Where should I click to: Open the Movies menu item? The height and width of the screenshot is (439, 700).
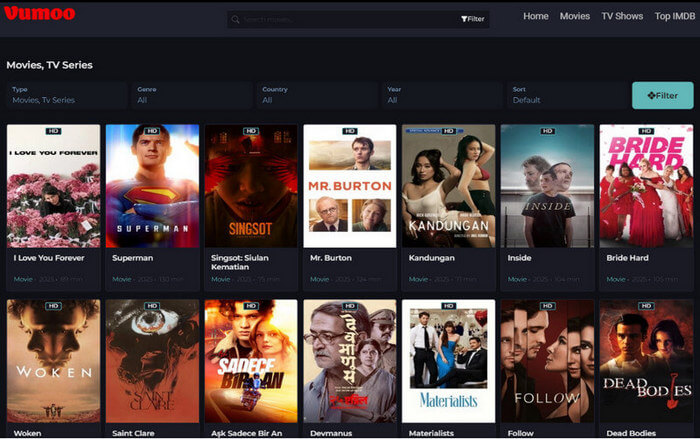click(x=575, y=16)
